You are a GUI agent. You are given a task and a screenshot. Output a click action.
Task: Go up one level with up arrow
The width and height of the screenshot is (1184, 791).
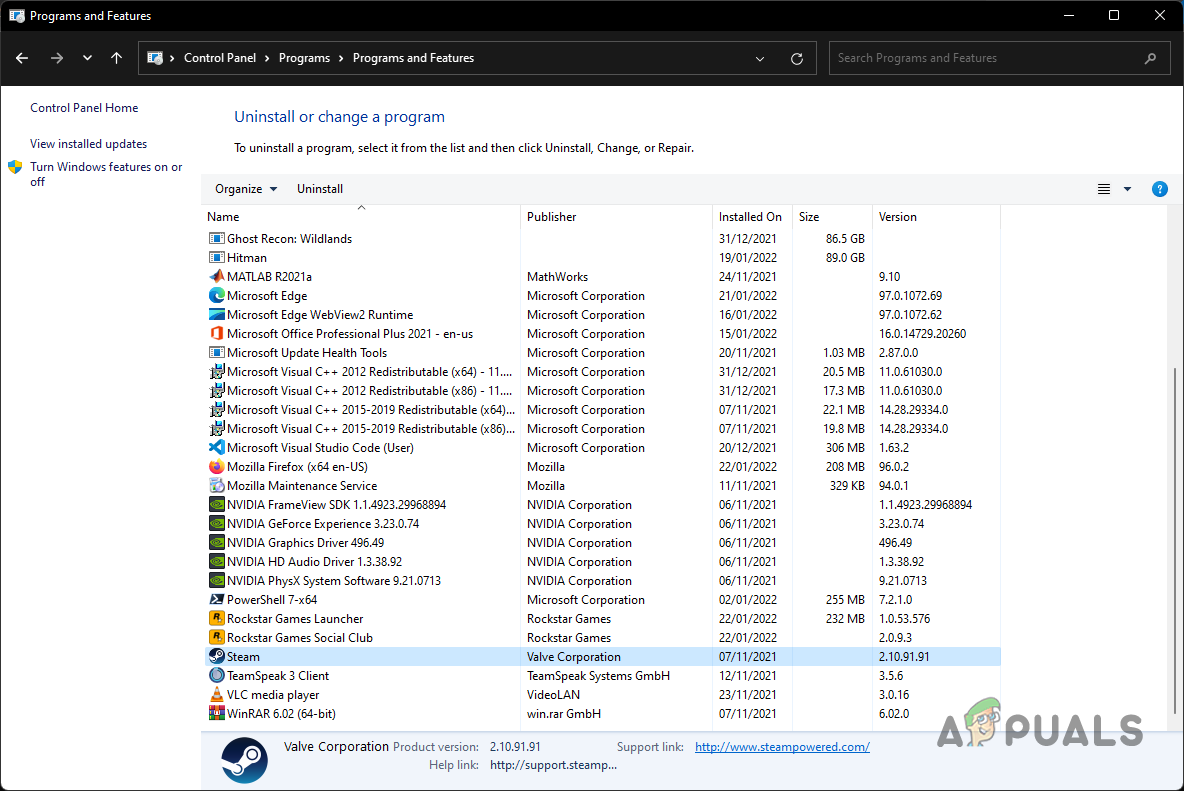click(116, 58)
